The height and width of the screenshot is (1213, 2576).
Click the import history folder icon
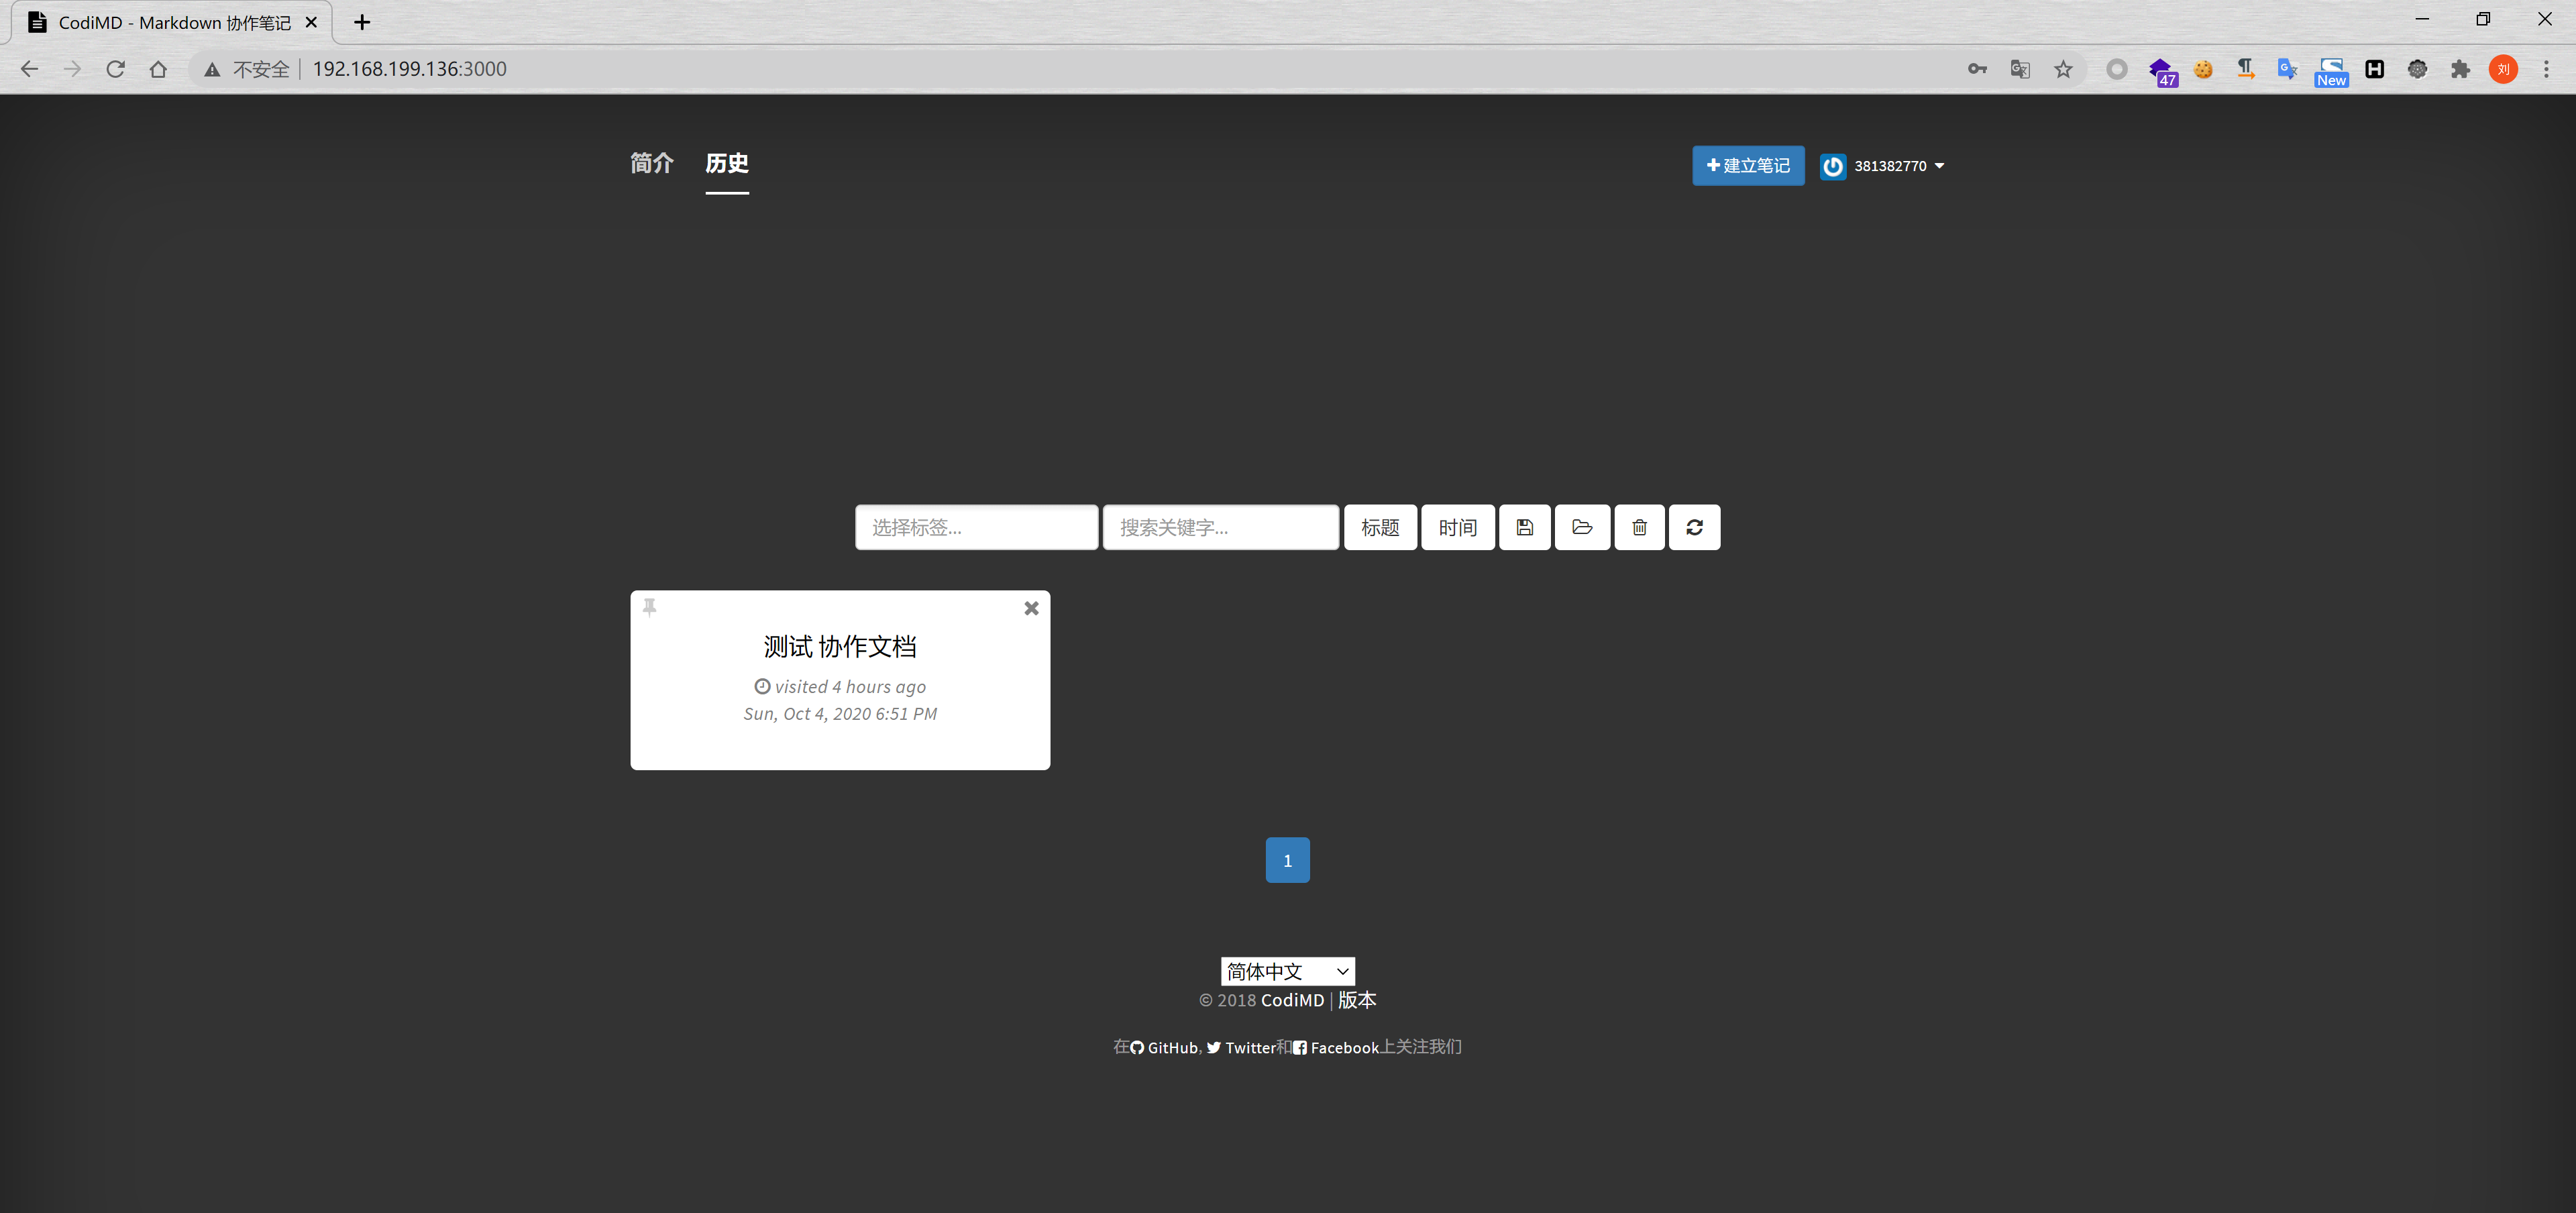[x=1581, y=527]
